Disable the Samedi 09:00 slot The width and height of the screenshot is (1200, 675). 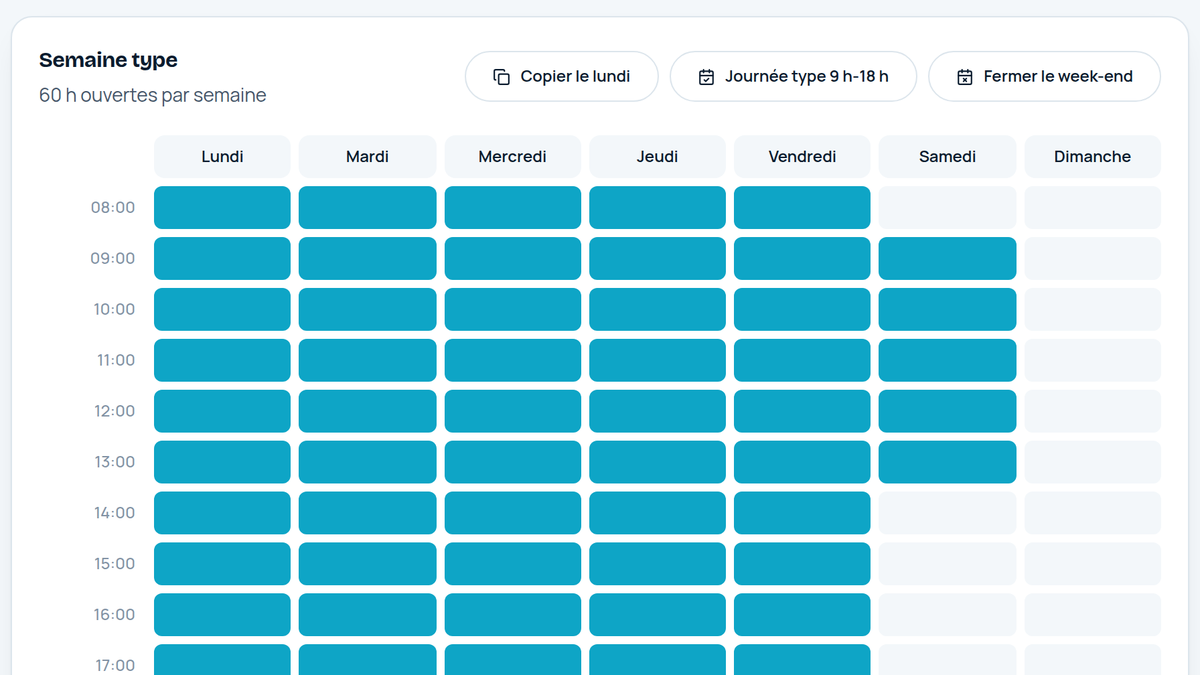(947, 258)
